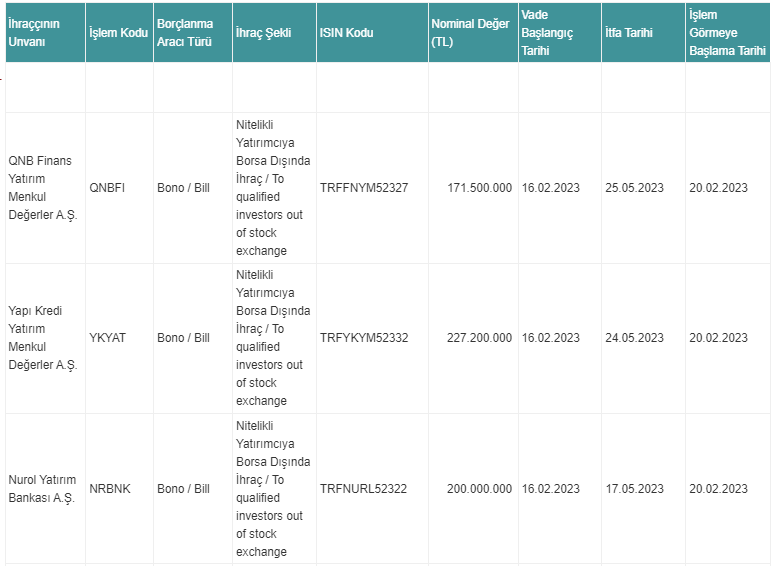Select the NRBNK transaction code cell

point(110,489)
